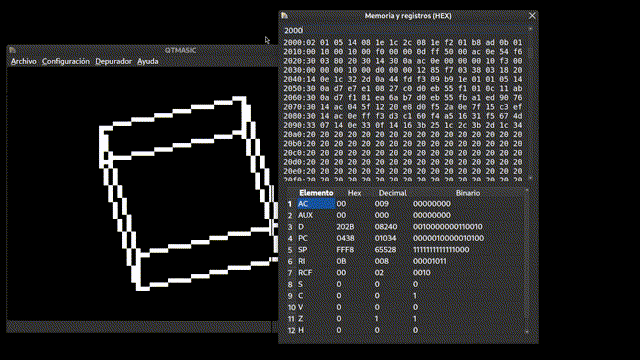640x360 pixels.
Task: Select the SP register element
Action: (x=316, y=249)
